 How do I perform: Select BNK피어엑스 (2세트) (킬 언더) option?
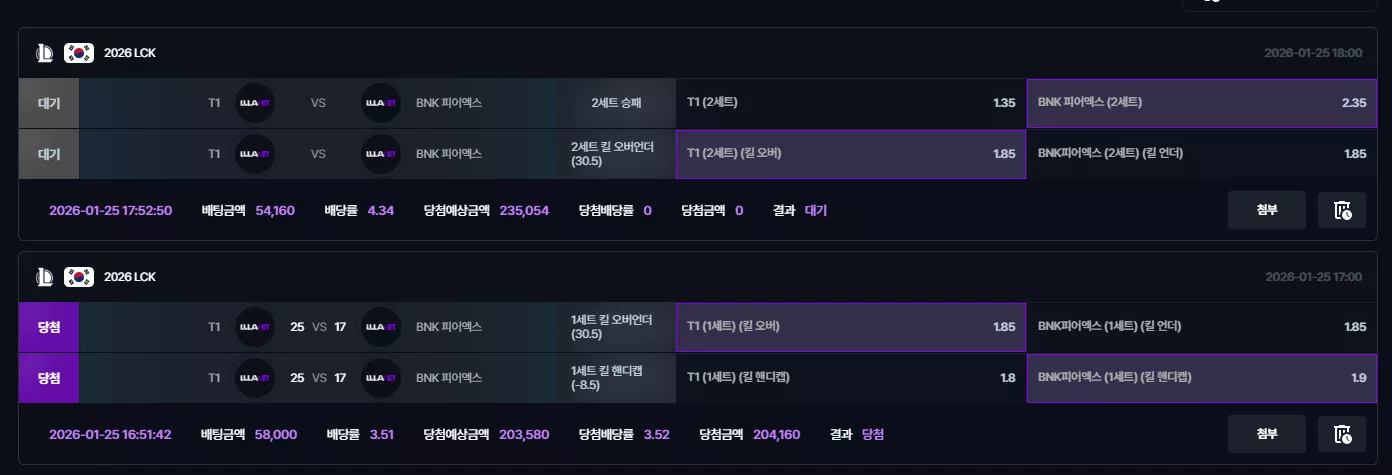coord(1203,154)
